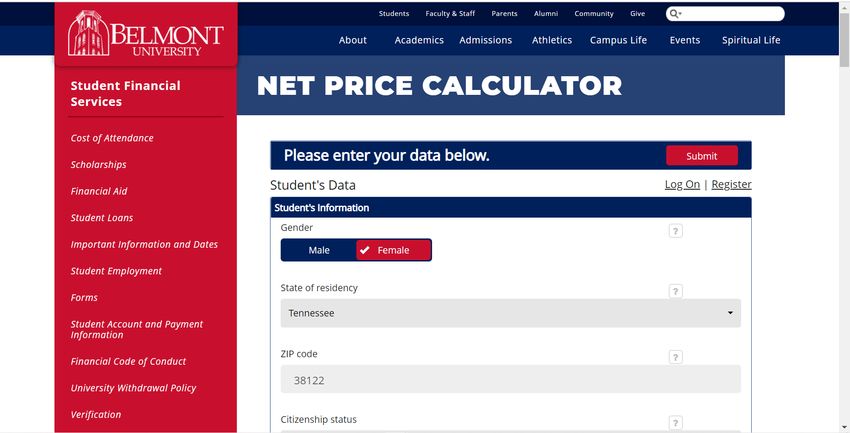Open the State of residency help icon
Image resolution: width=850 pixels, height=433 pixels.
point(675,291)
